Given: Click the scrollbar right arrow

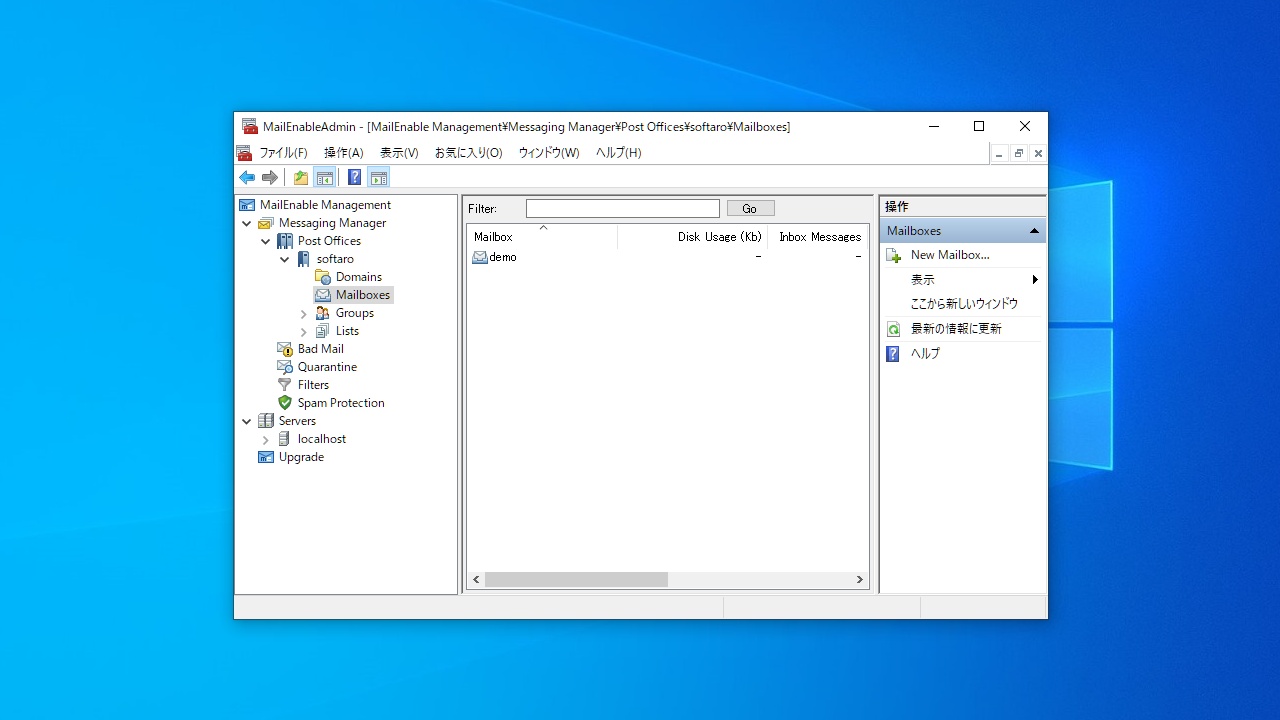Looking at the screenshot, I should pyautogui.click(x=859, y=580).
